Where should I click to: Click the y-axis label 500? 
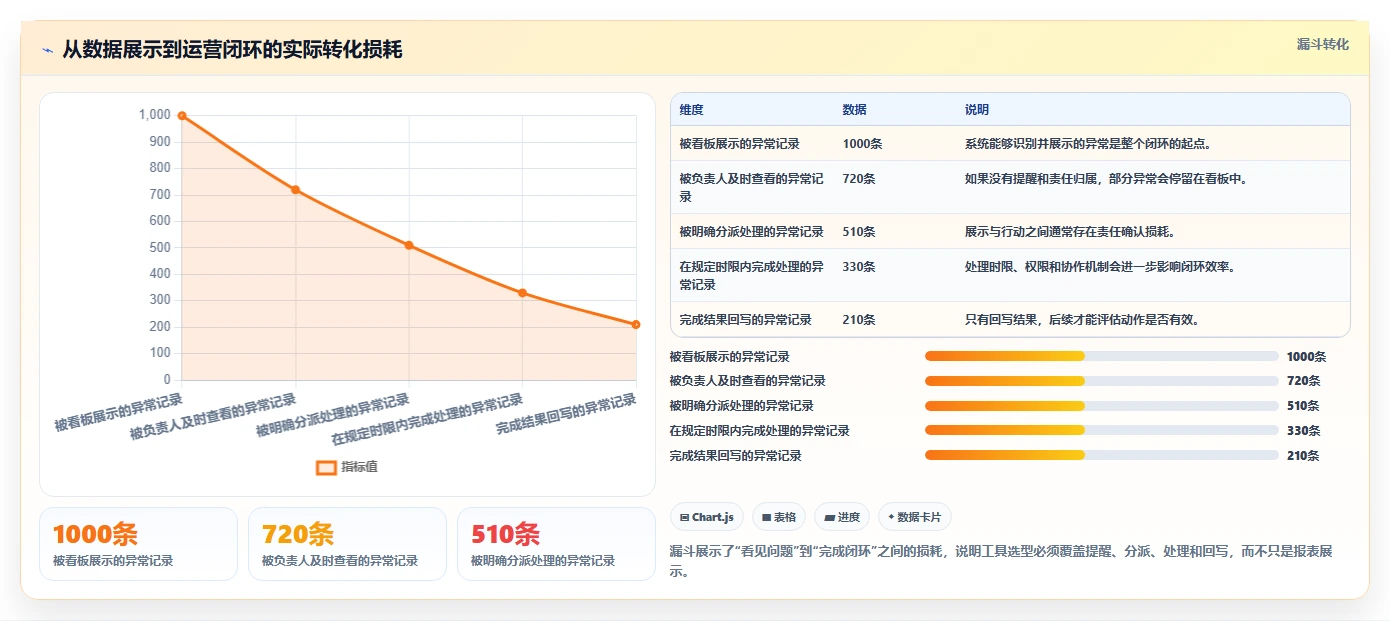tap(158, 247)
